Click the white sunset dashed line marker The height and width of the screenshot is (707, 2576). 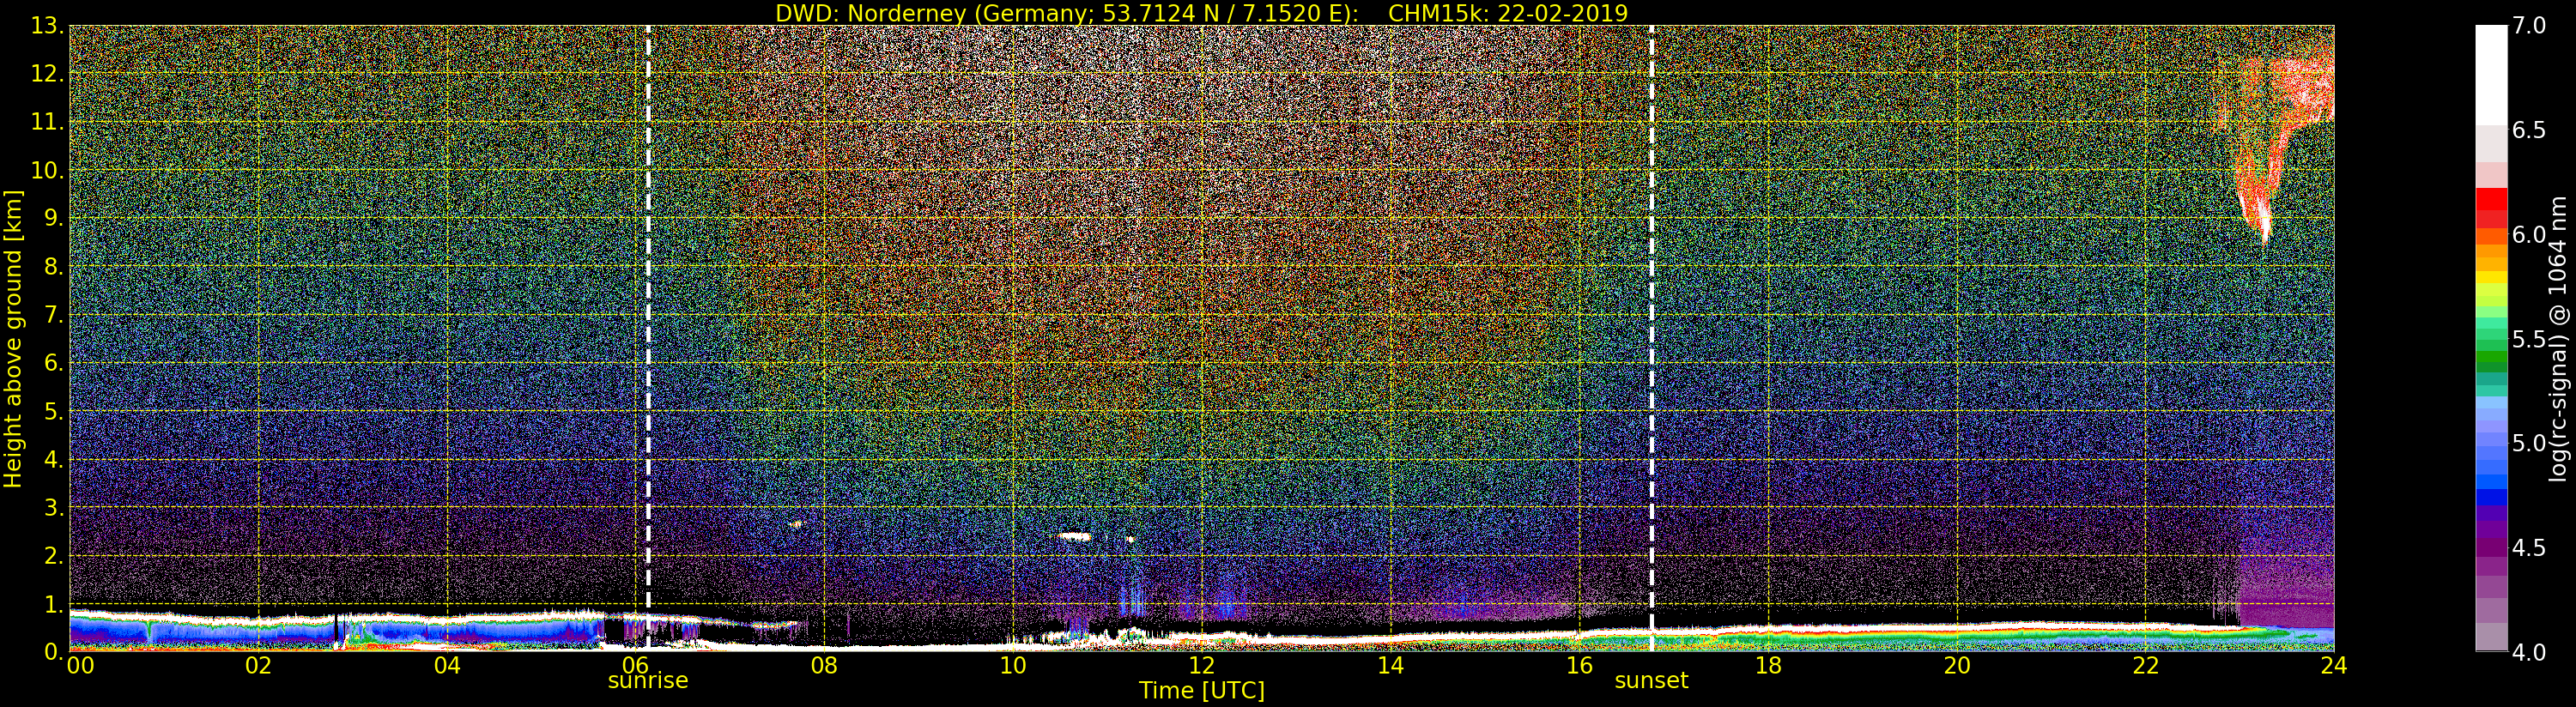pos(1651,338)
